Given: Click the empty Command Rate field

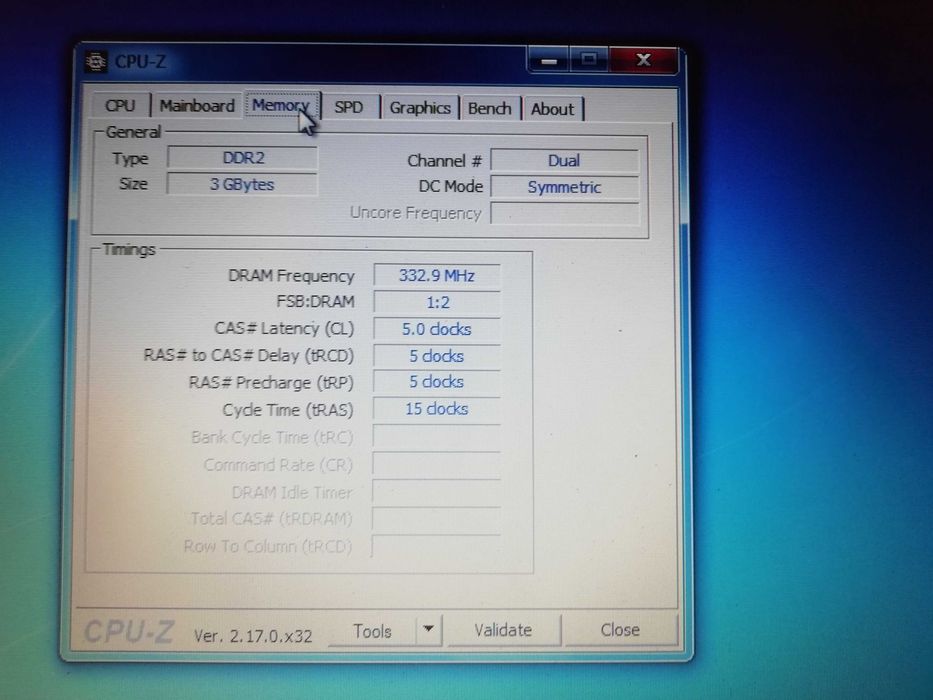Looking at the screenshot, I should (436, 464).
